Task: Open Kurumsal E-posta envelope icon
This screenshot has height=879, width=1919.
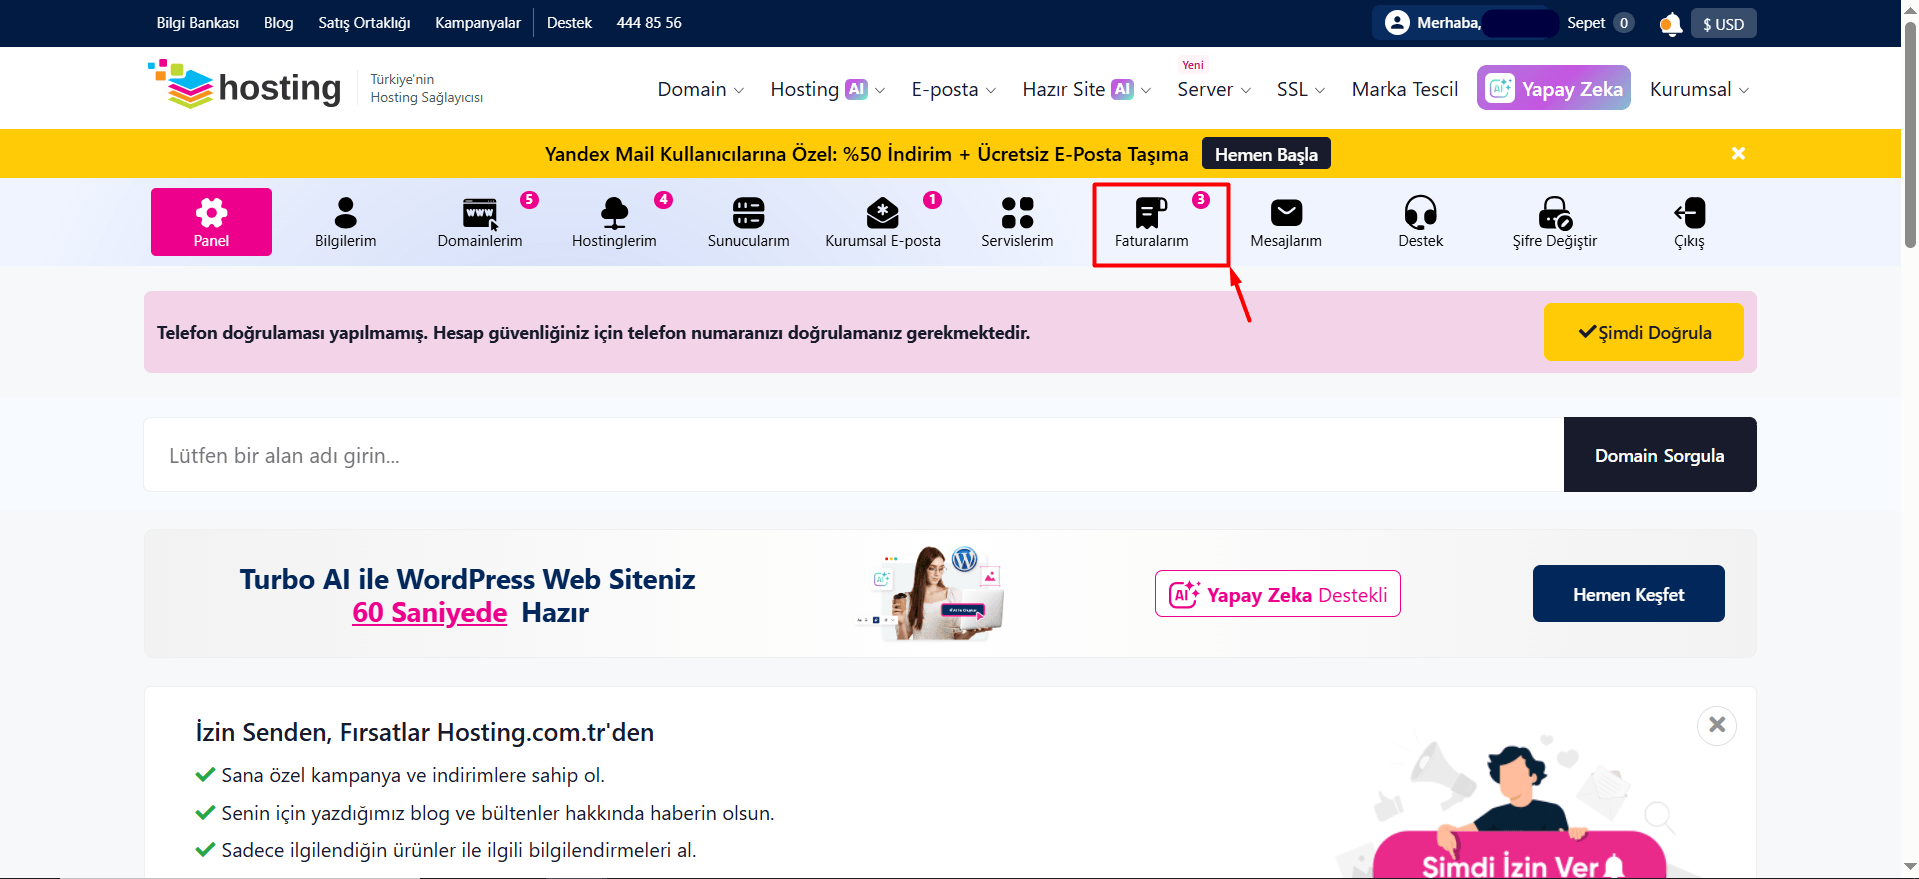Action: click(x=882, y=212)
